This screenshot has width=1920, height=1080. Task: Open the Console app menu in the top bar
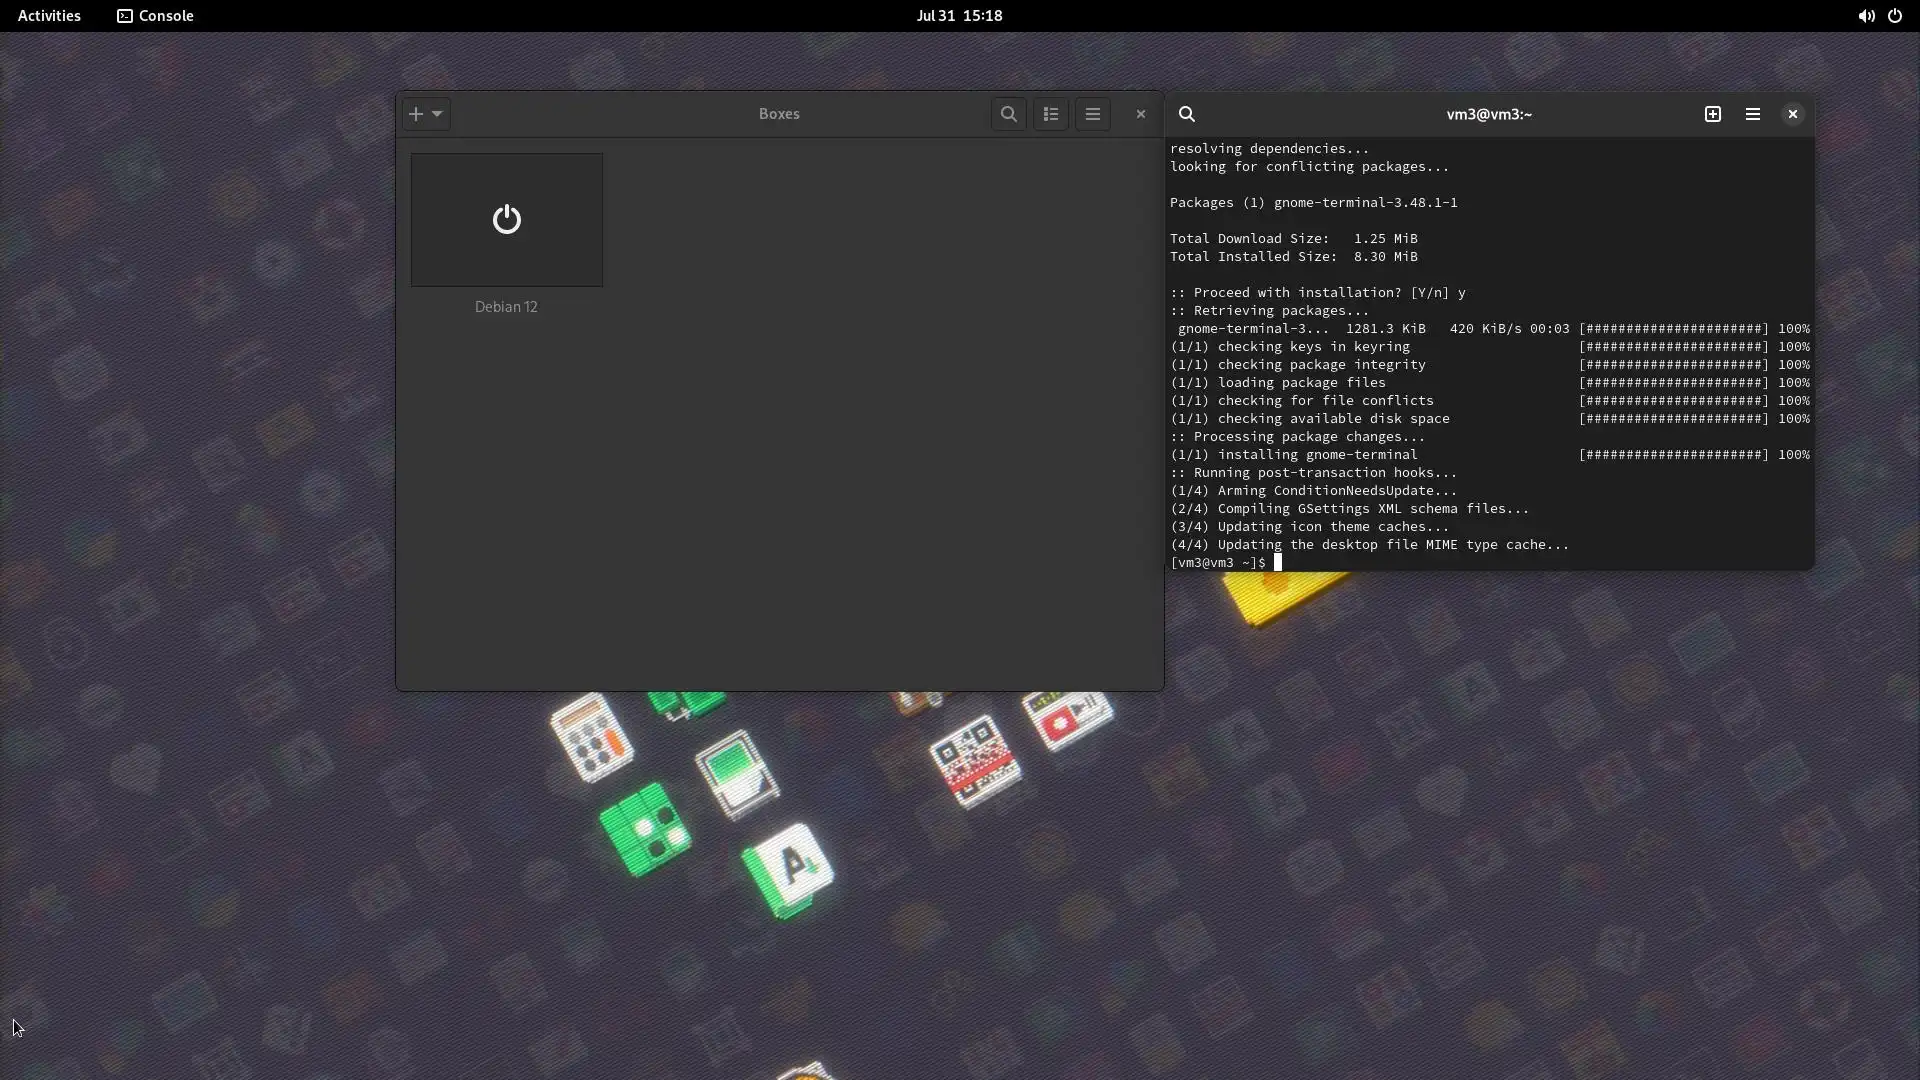[155, 16]
